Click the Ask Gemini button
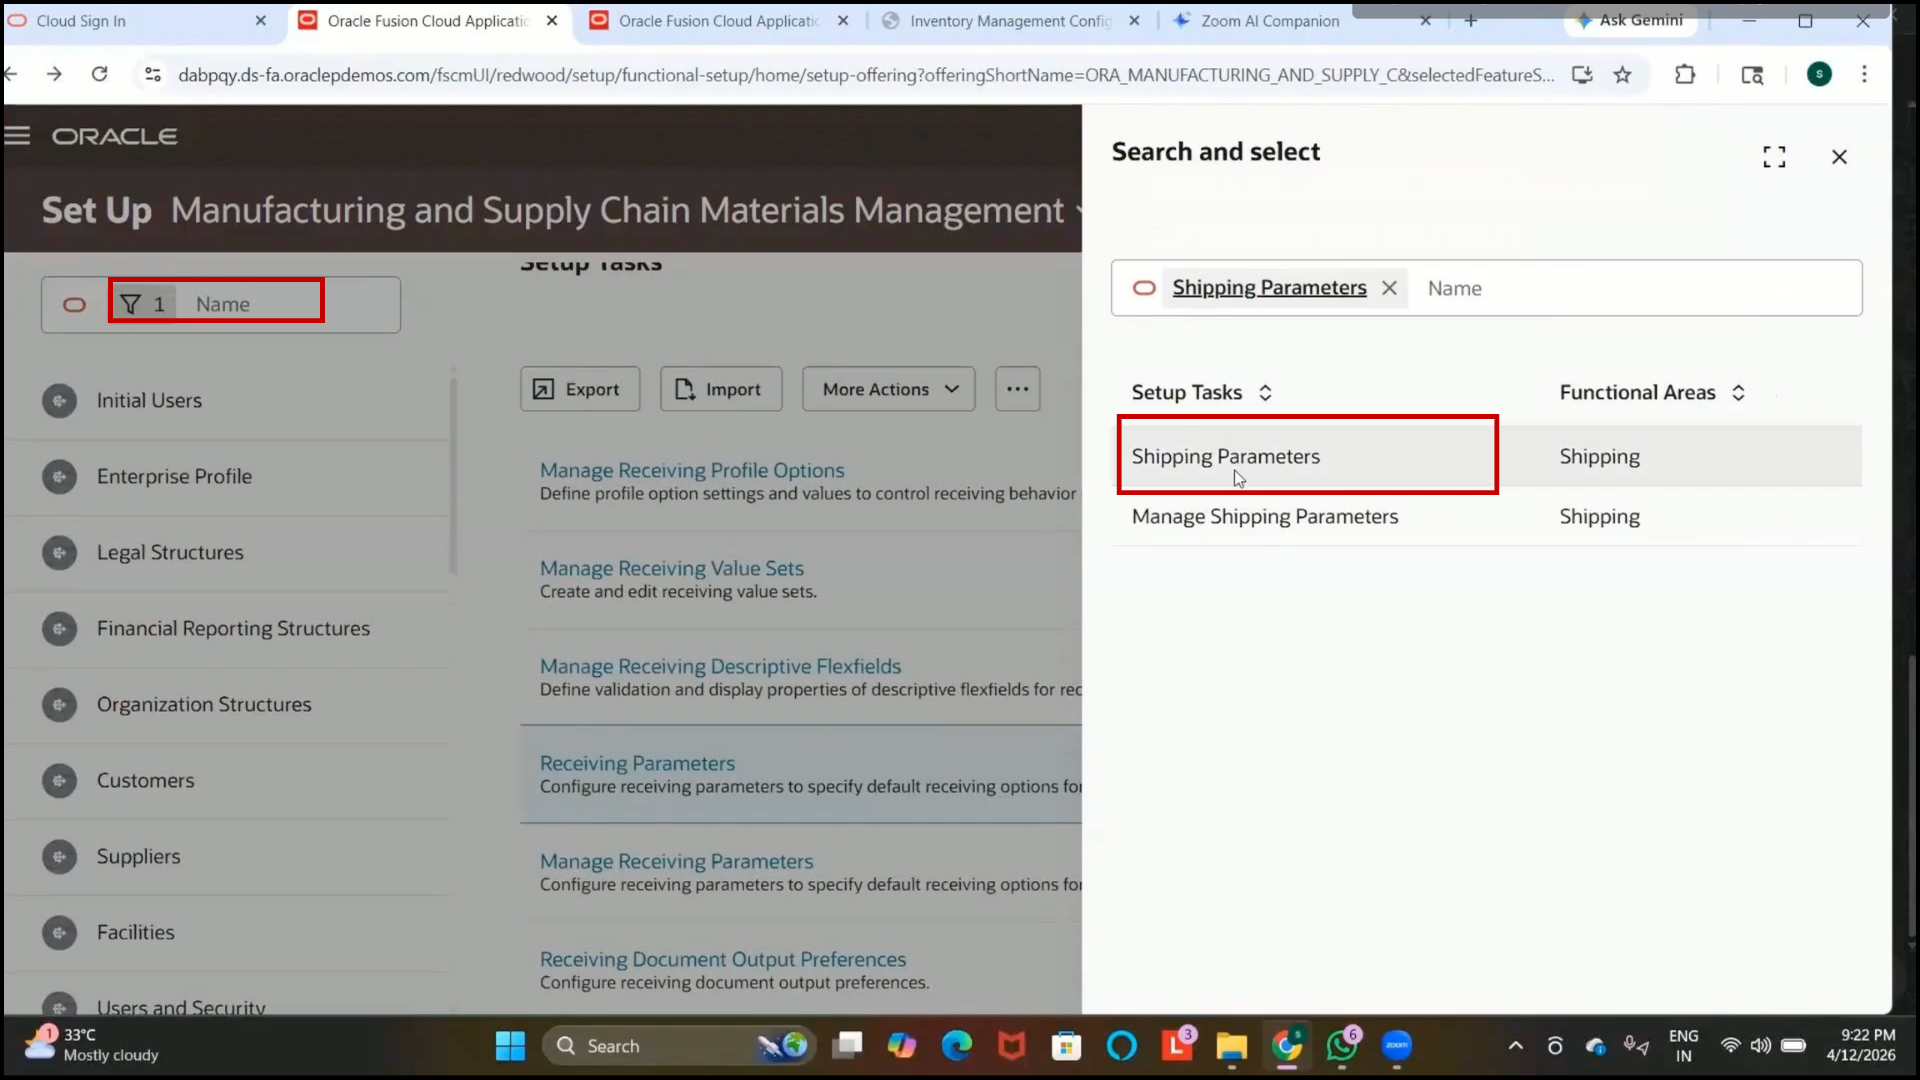This screenshot has height=1080, width=1920. click(1630, 21)
